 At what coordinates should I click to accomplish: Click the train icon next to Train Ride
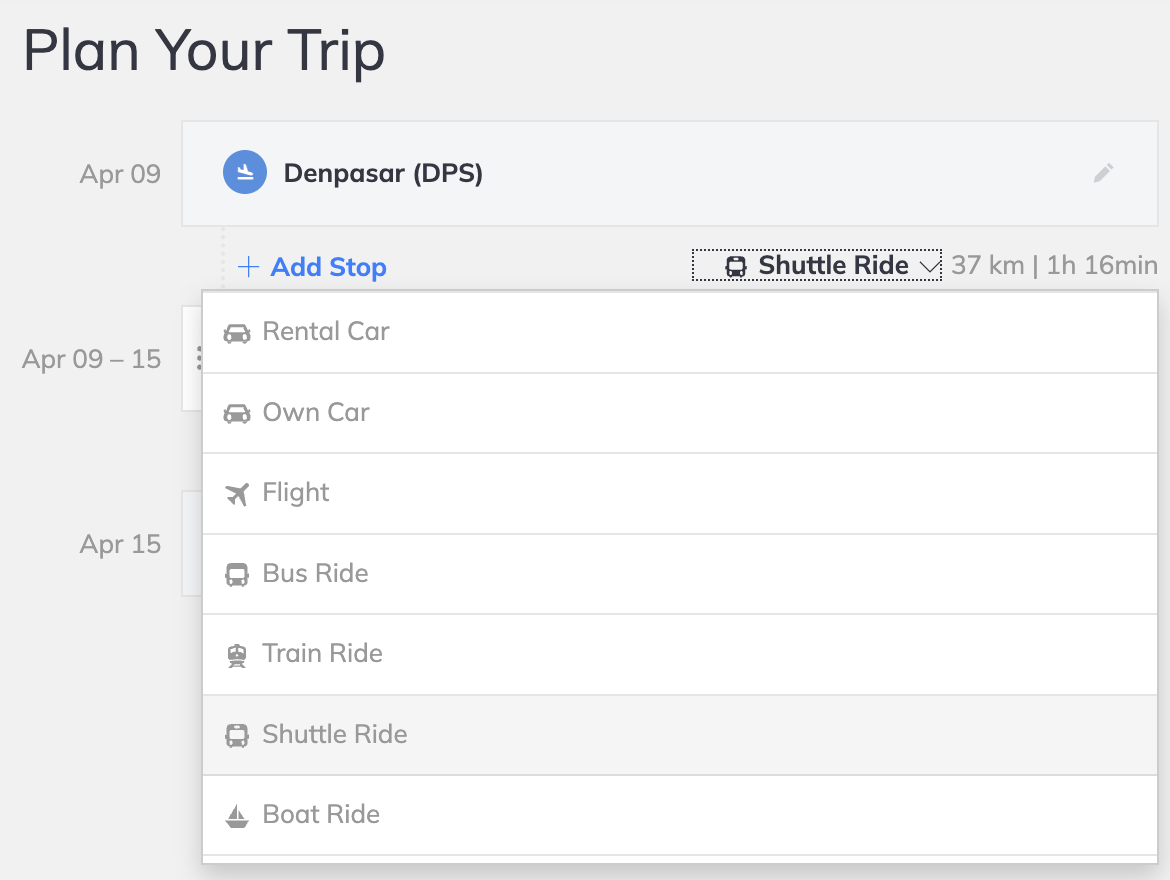[237, 655]
